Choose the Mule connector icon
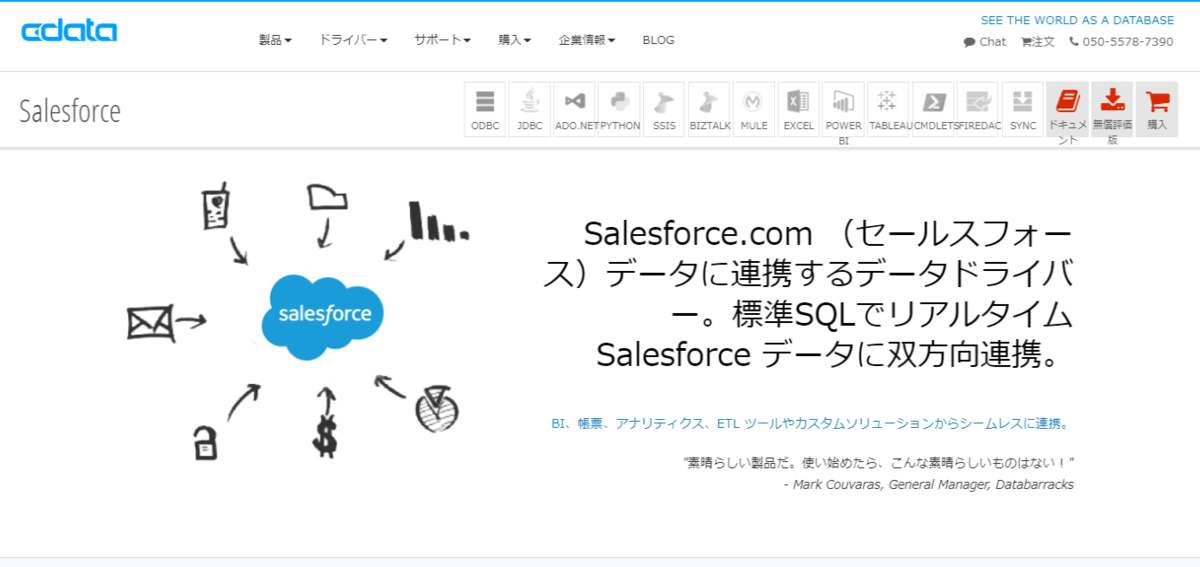1200x567 pixels. coord(754,109)
